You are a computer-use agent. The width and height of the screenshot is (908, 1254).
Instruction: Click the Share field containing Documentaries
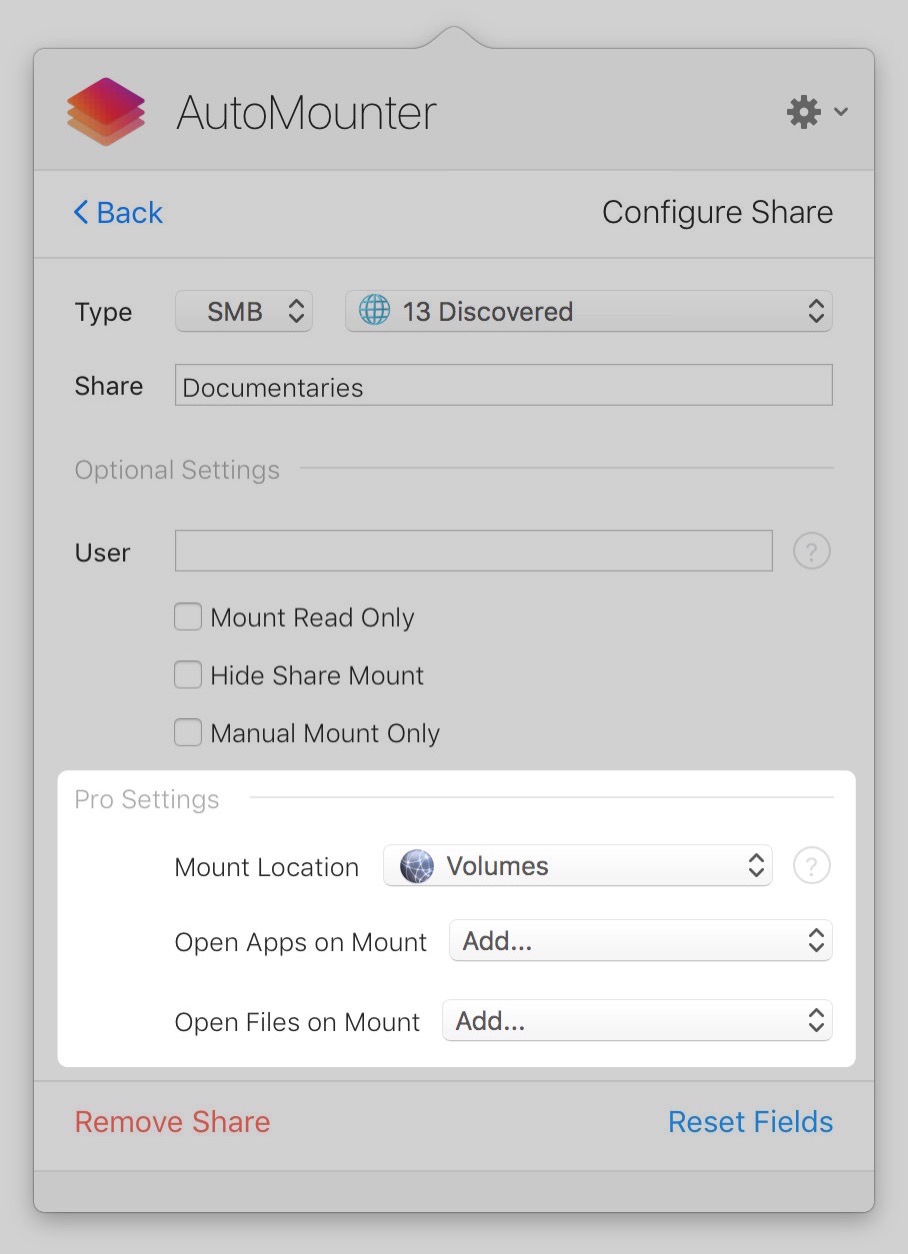(x=503, y=386)
